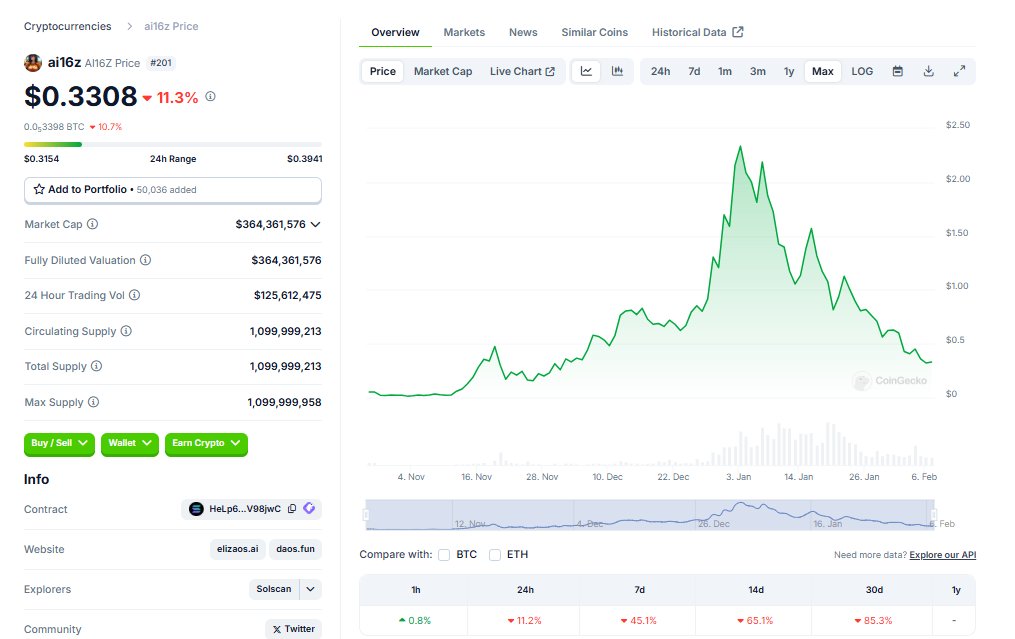The width and height of the screenshot is (1015, 639).
Task: Click the purple wallet icon beside contract
Action: pos(309,508)
